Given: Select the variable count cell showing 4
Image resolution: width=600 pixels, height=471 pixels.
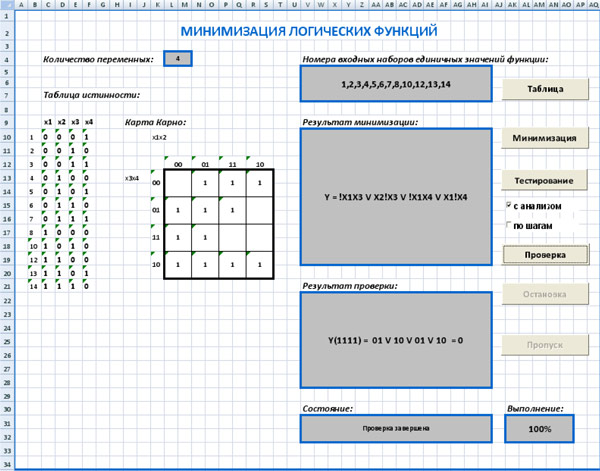Looking at the screenshot, I should tap(178, 59).
